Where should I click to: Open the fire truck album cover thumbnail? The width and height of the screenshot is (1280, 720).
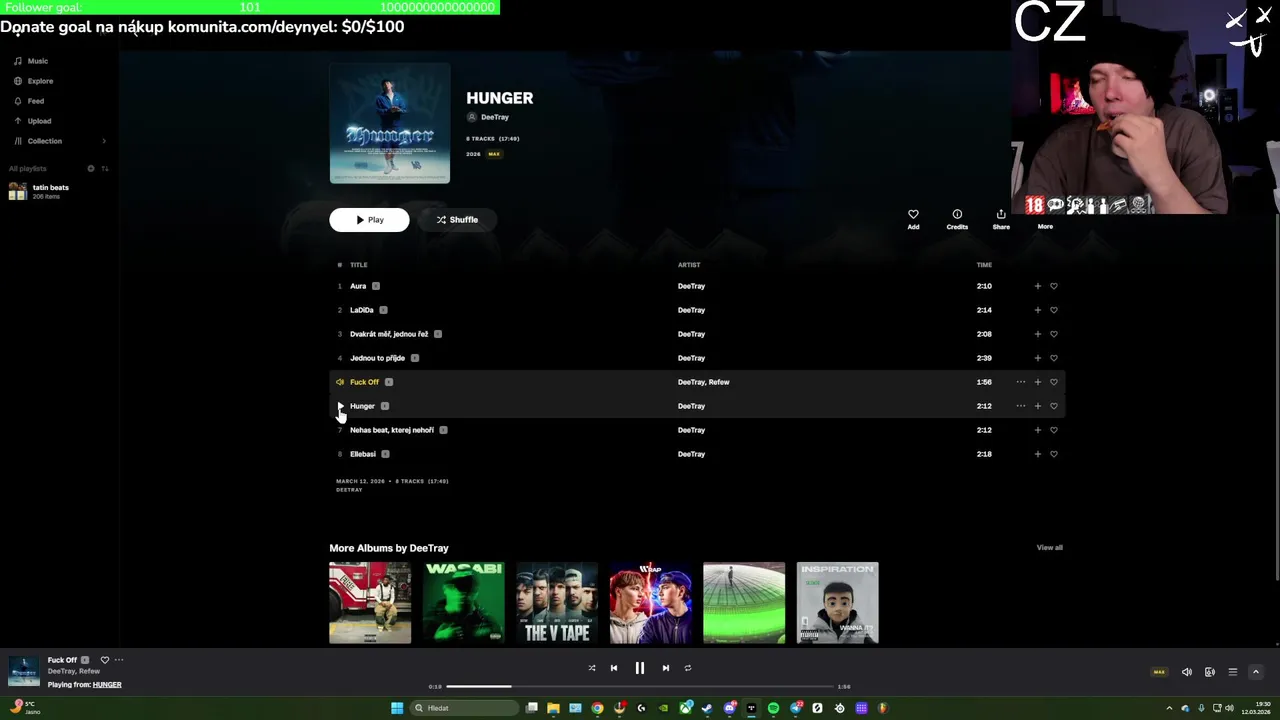pos(370,603)
